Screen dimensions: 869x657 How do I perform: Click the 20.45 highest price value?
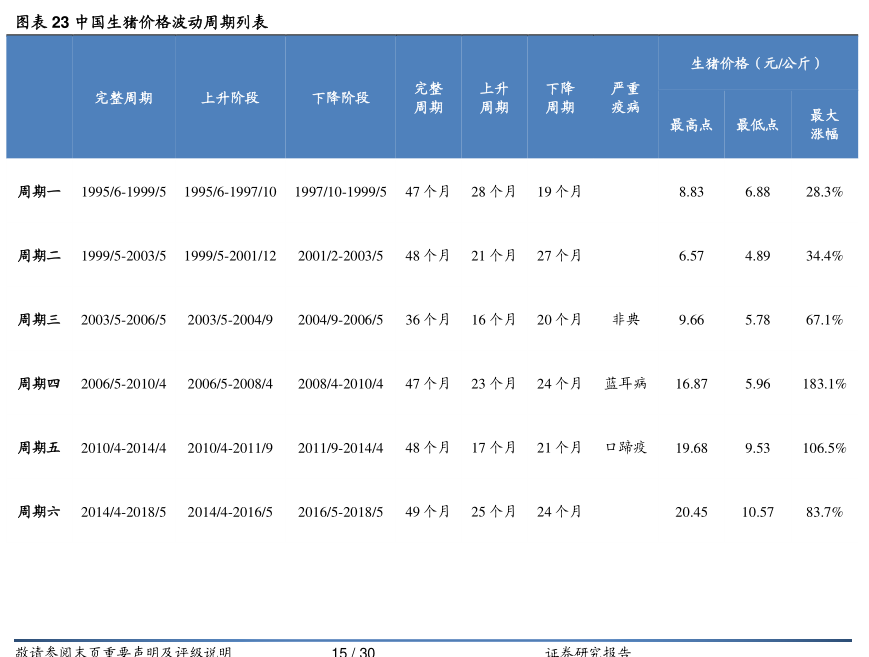[x=691, y=512]
